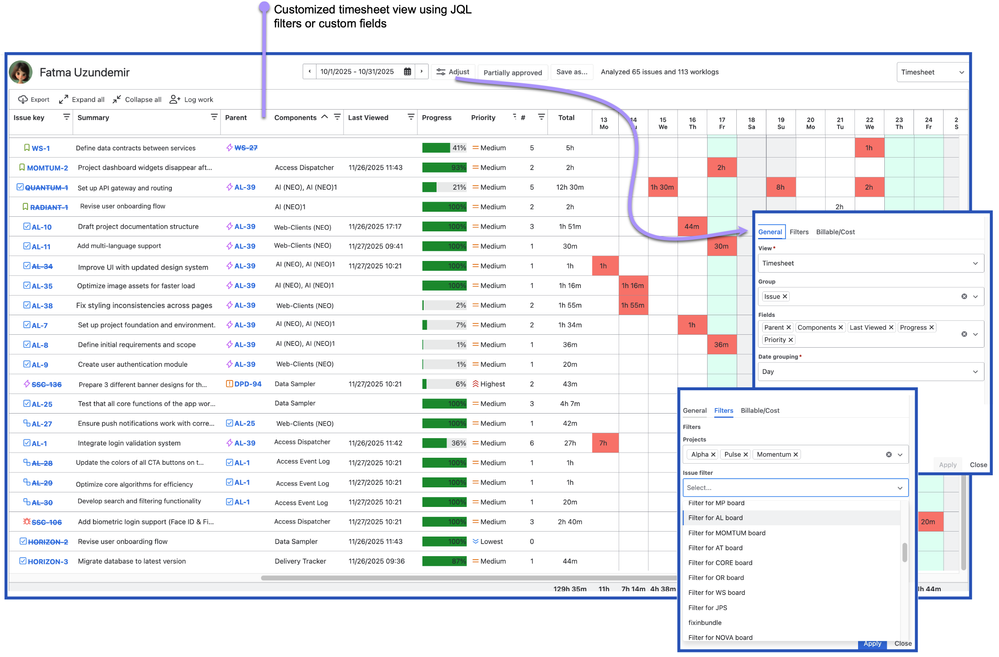Go to previous period arrow
The height and width of the screenshot is (657, 999).
pyautogui.click(x=310, y=72)
